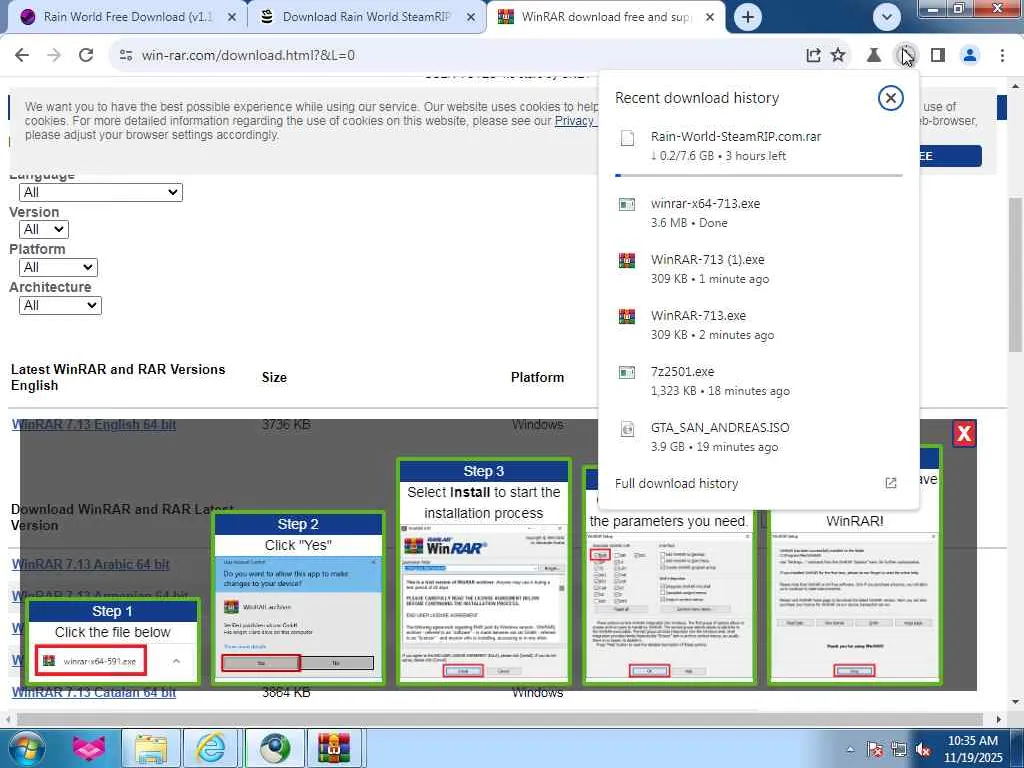Screen dimensions: 1024x768
Task: Click winrar-x64-591.exe in Step 1 image
Action: coord(91,661)
